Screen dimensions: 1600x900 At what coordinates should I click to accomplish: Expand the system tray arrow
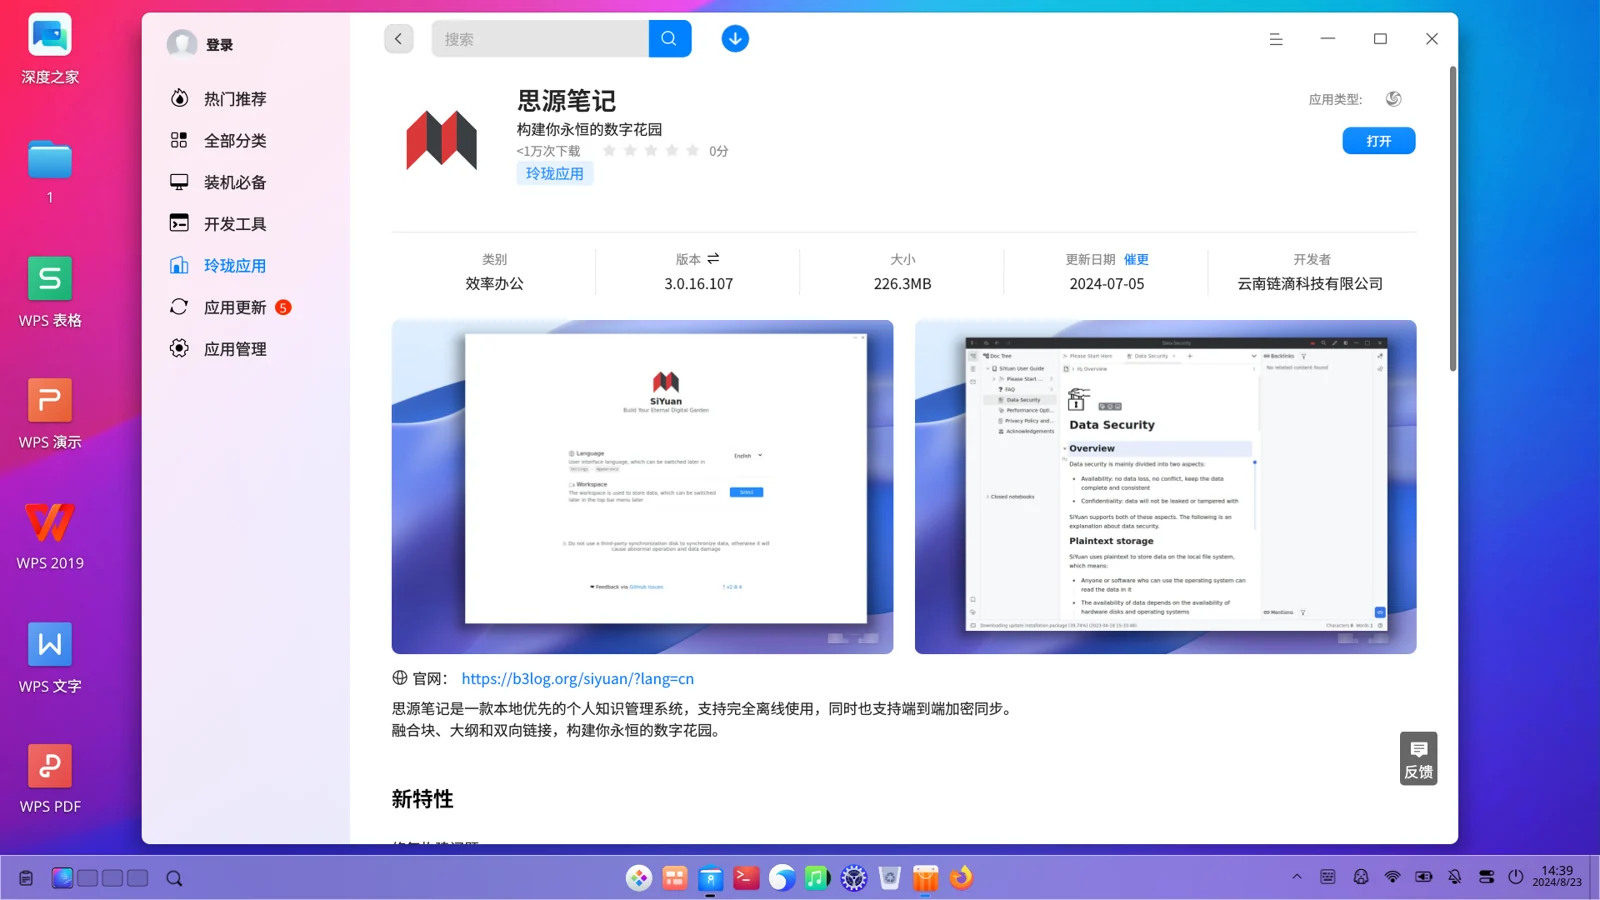click(x=1297, y=877)
